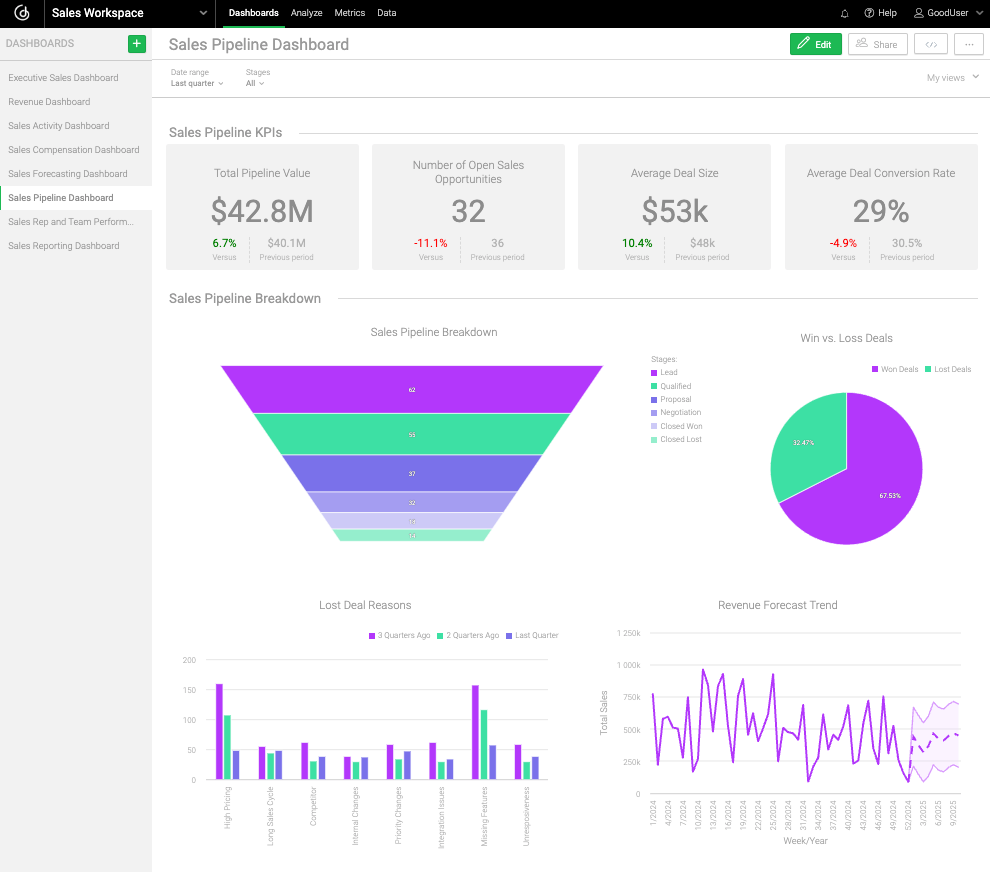The width and height of the screenshot is (990, 872).
Task: Open the Executive Sales Dashboard
Action: [x=63, y=78]
